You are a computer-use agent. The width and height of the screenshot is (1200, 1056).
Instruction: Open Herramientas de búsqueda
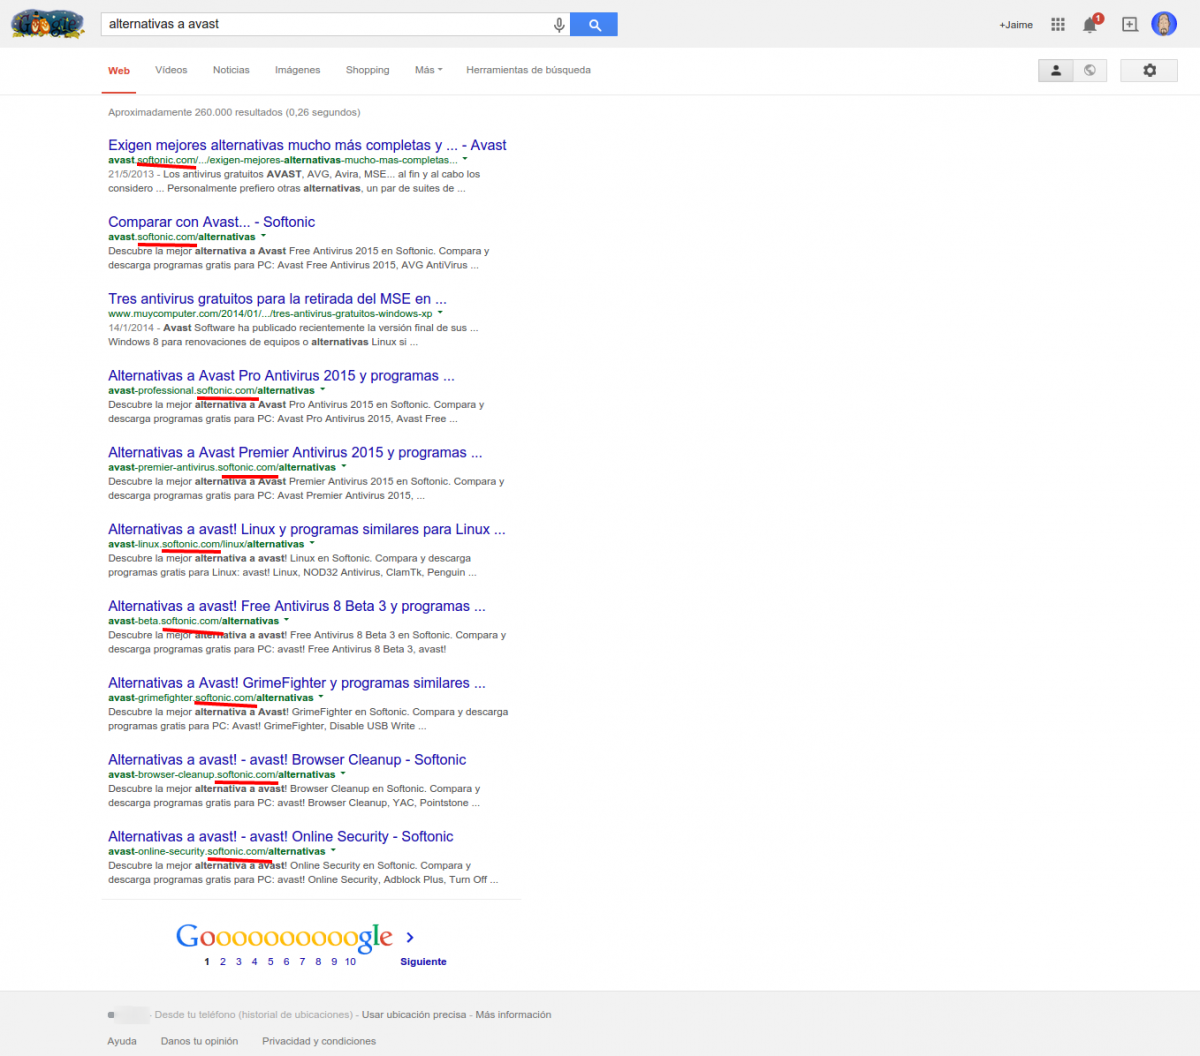coord(528,70)
